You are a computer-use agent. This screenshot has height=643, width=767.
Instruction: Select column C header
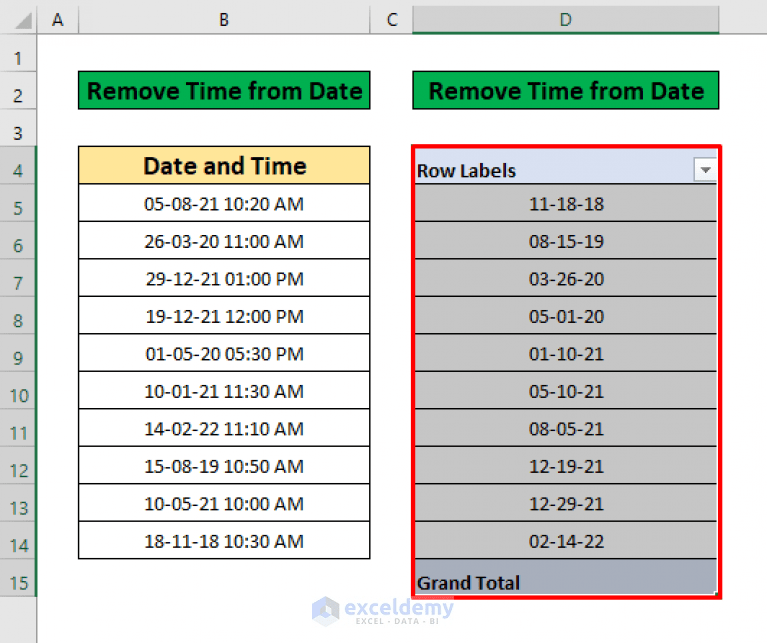(x=391, y=20)
